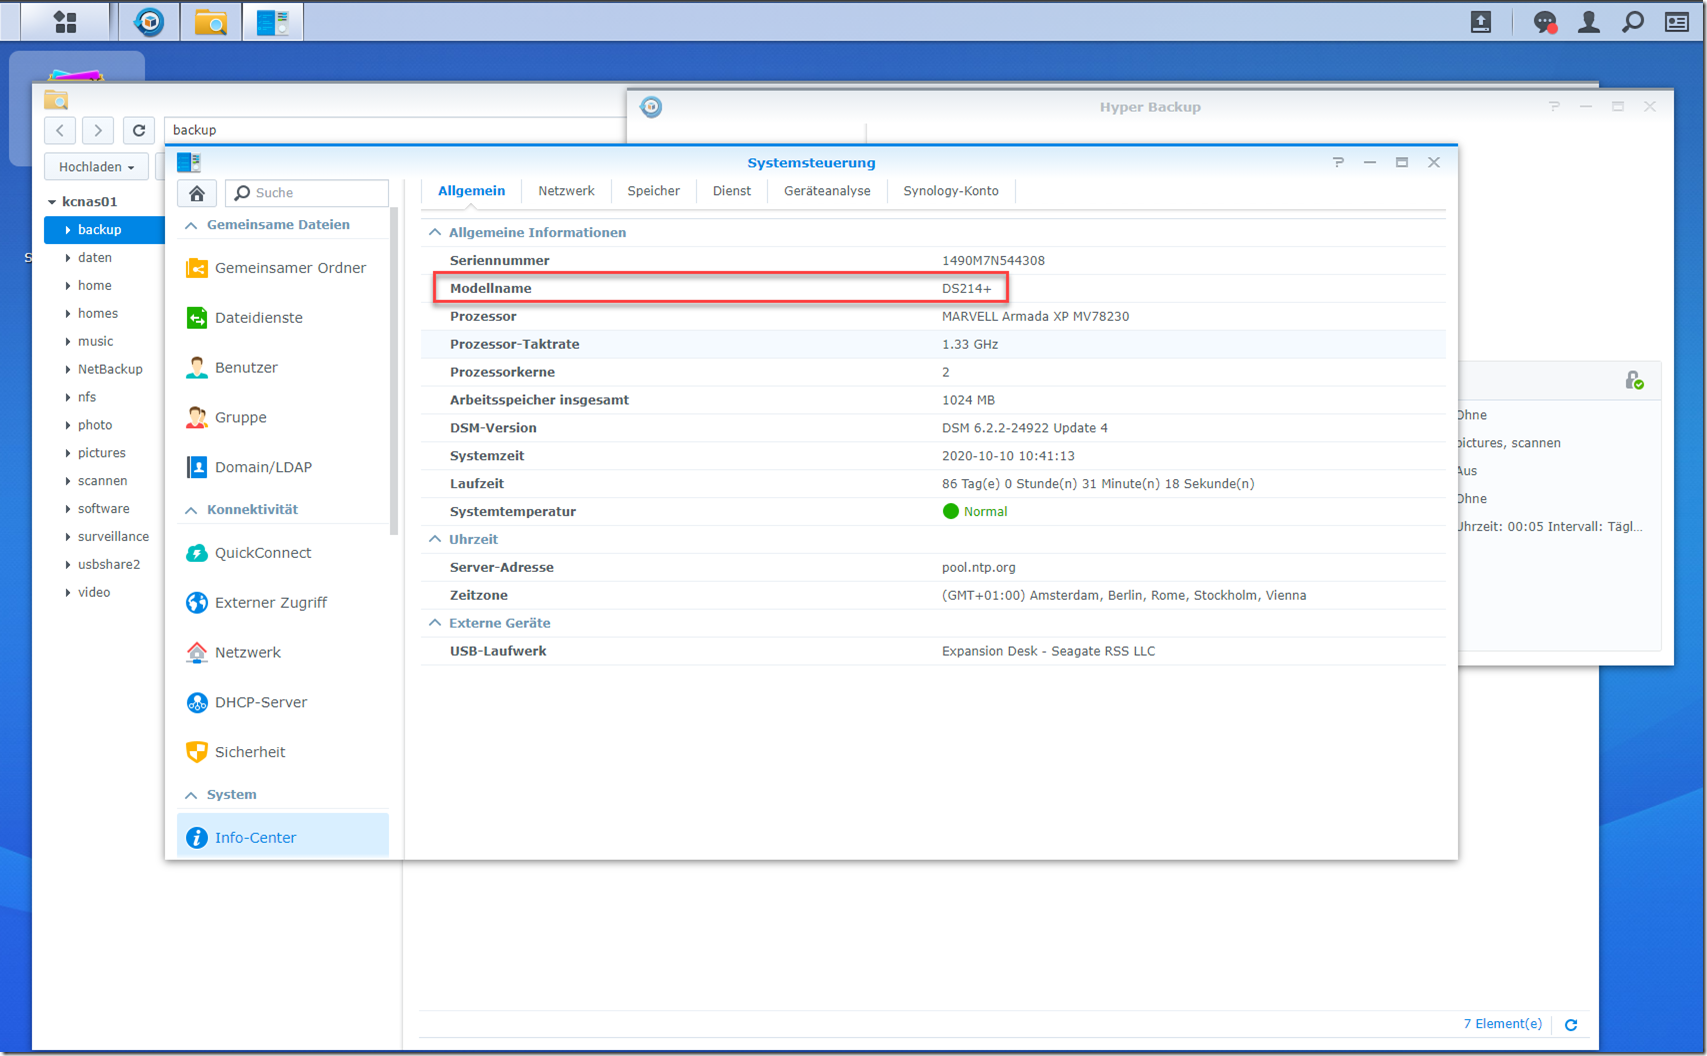The height and width of the screenshot is (1056, 1707).
Task: Open the Hochladen dropdown
Action: 96,167
